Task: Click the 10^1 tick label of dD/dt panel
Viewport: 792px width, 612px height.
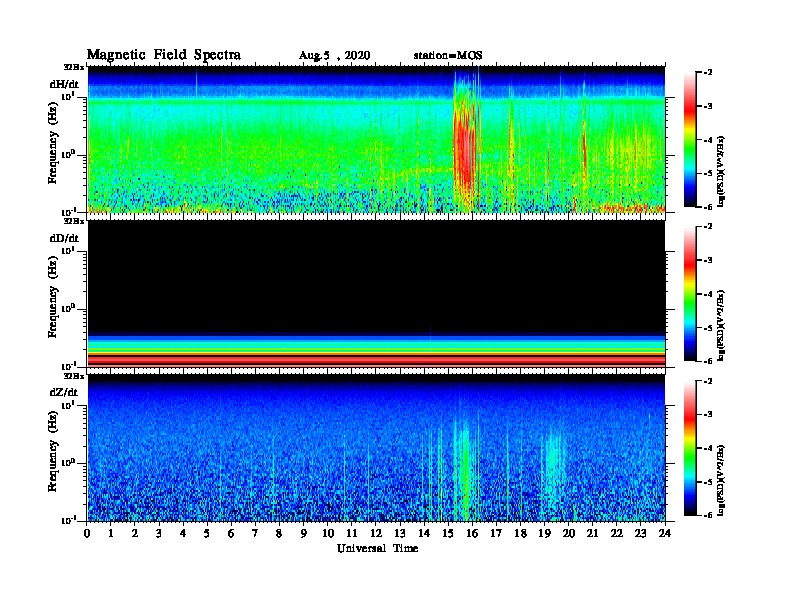Action: click(x=69, y=251)
